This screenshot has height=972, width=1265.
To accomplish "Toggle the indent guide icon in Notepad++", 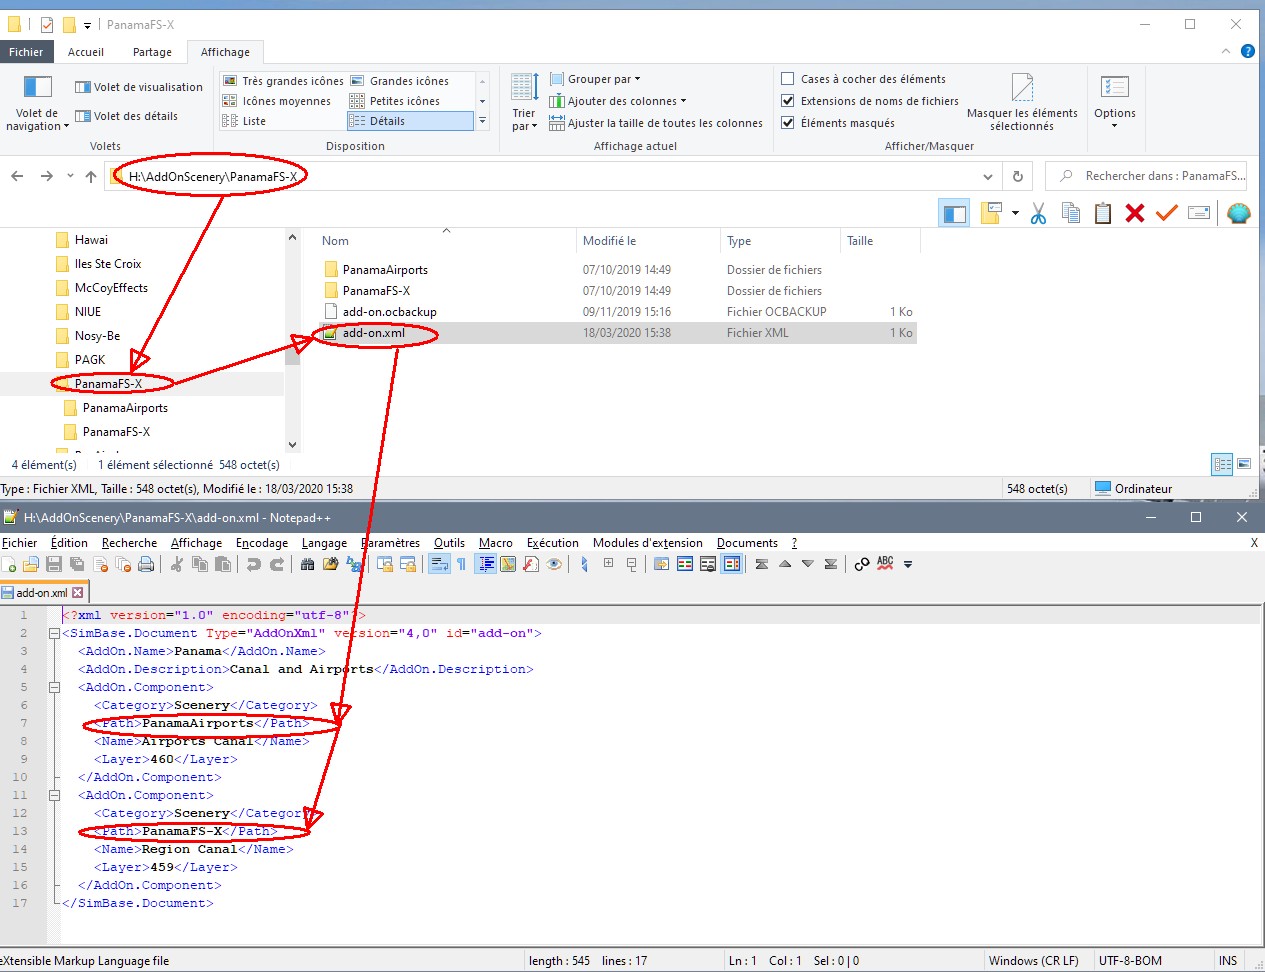I will (486, 565).
